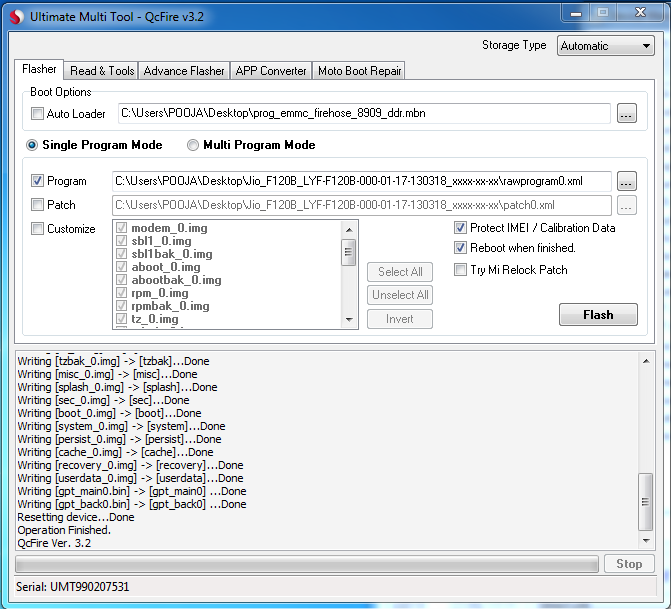Click the Select All button
Image resolution: width=671 pixels, height=609 pixels.
click(x=400, y=272)
